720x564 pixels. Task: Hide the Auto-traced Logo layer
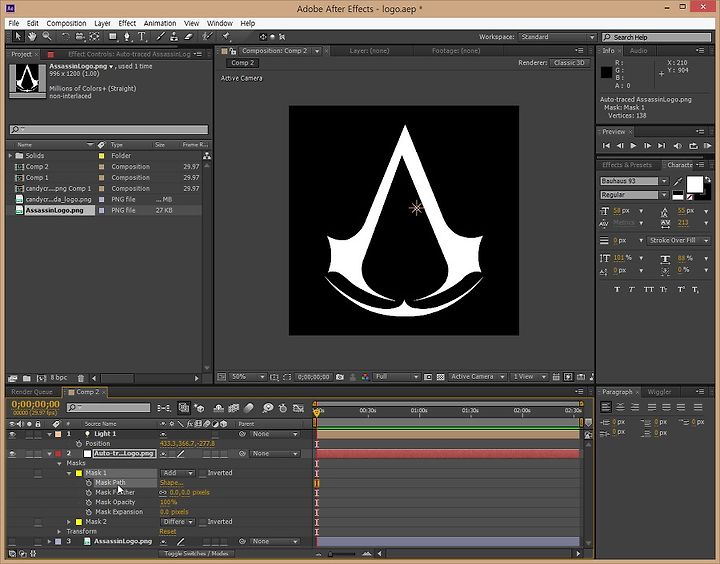click(12, 454)
